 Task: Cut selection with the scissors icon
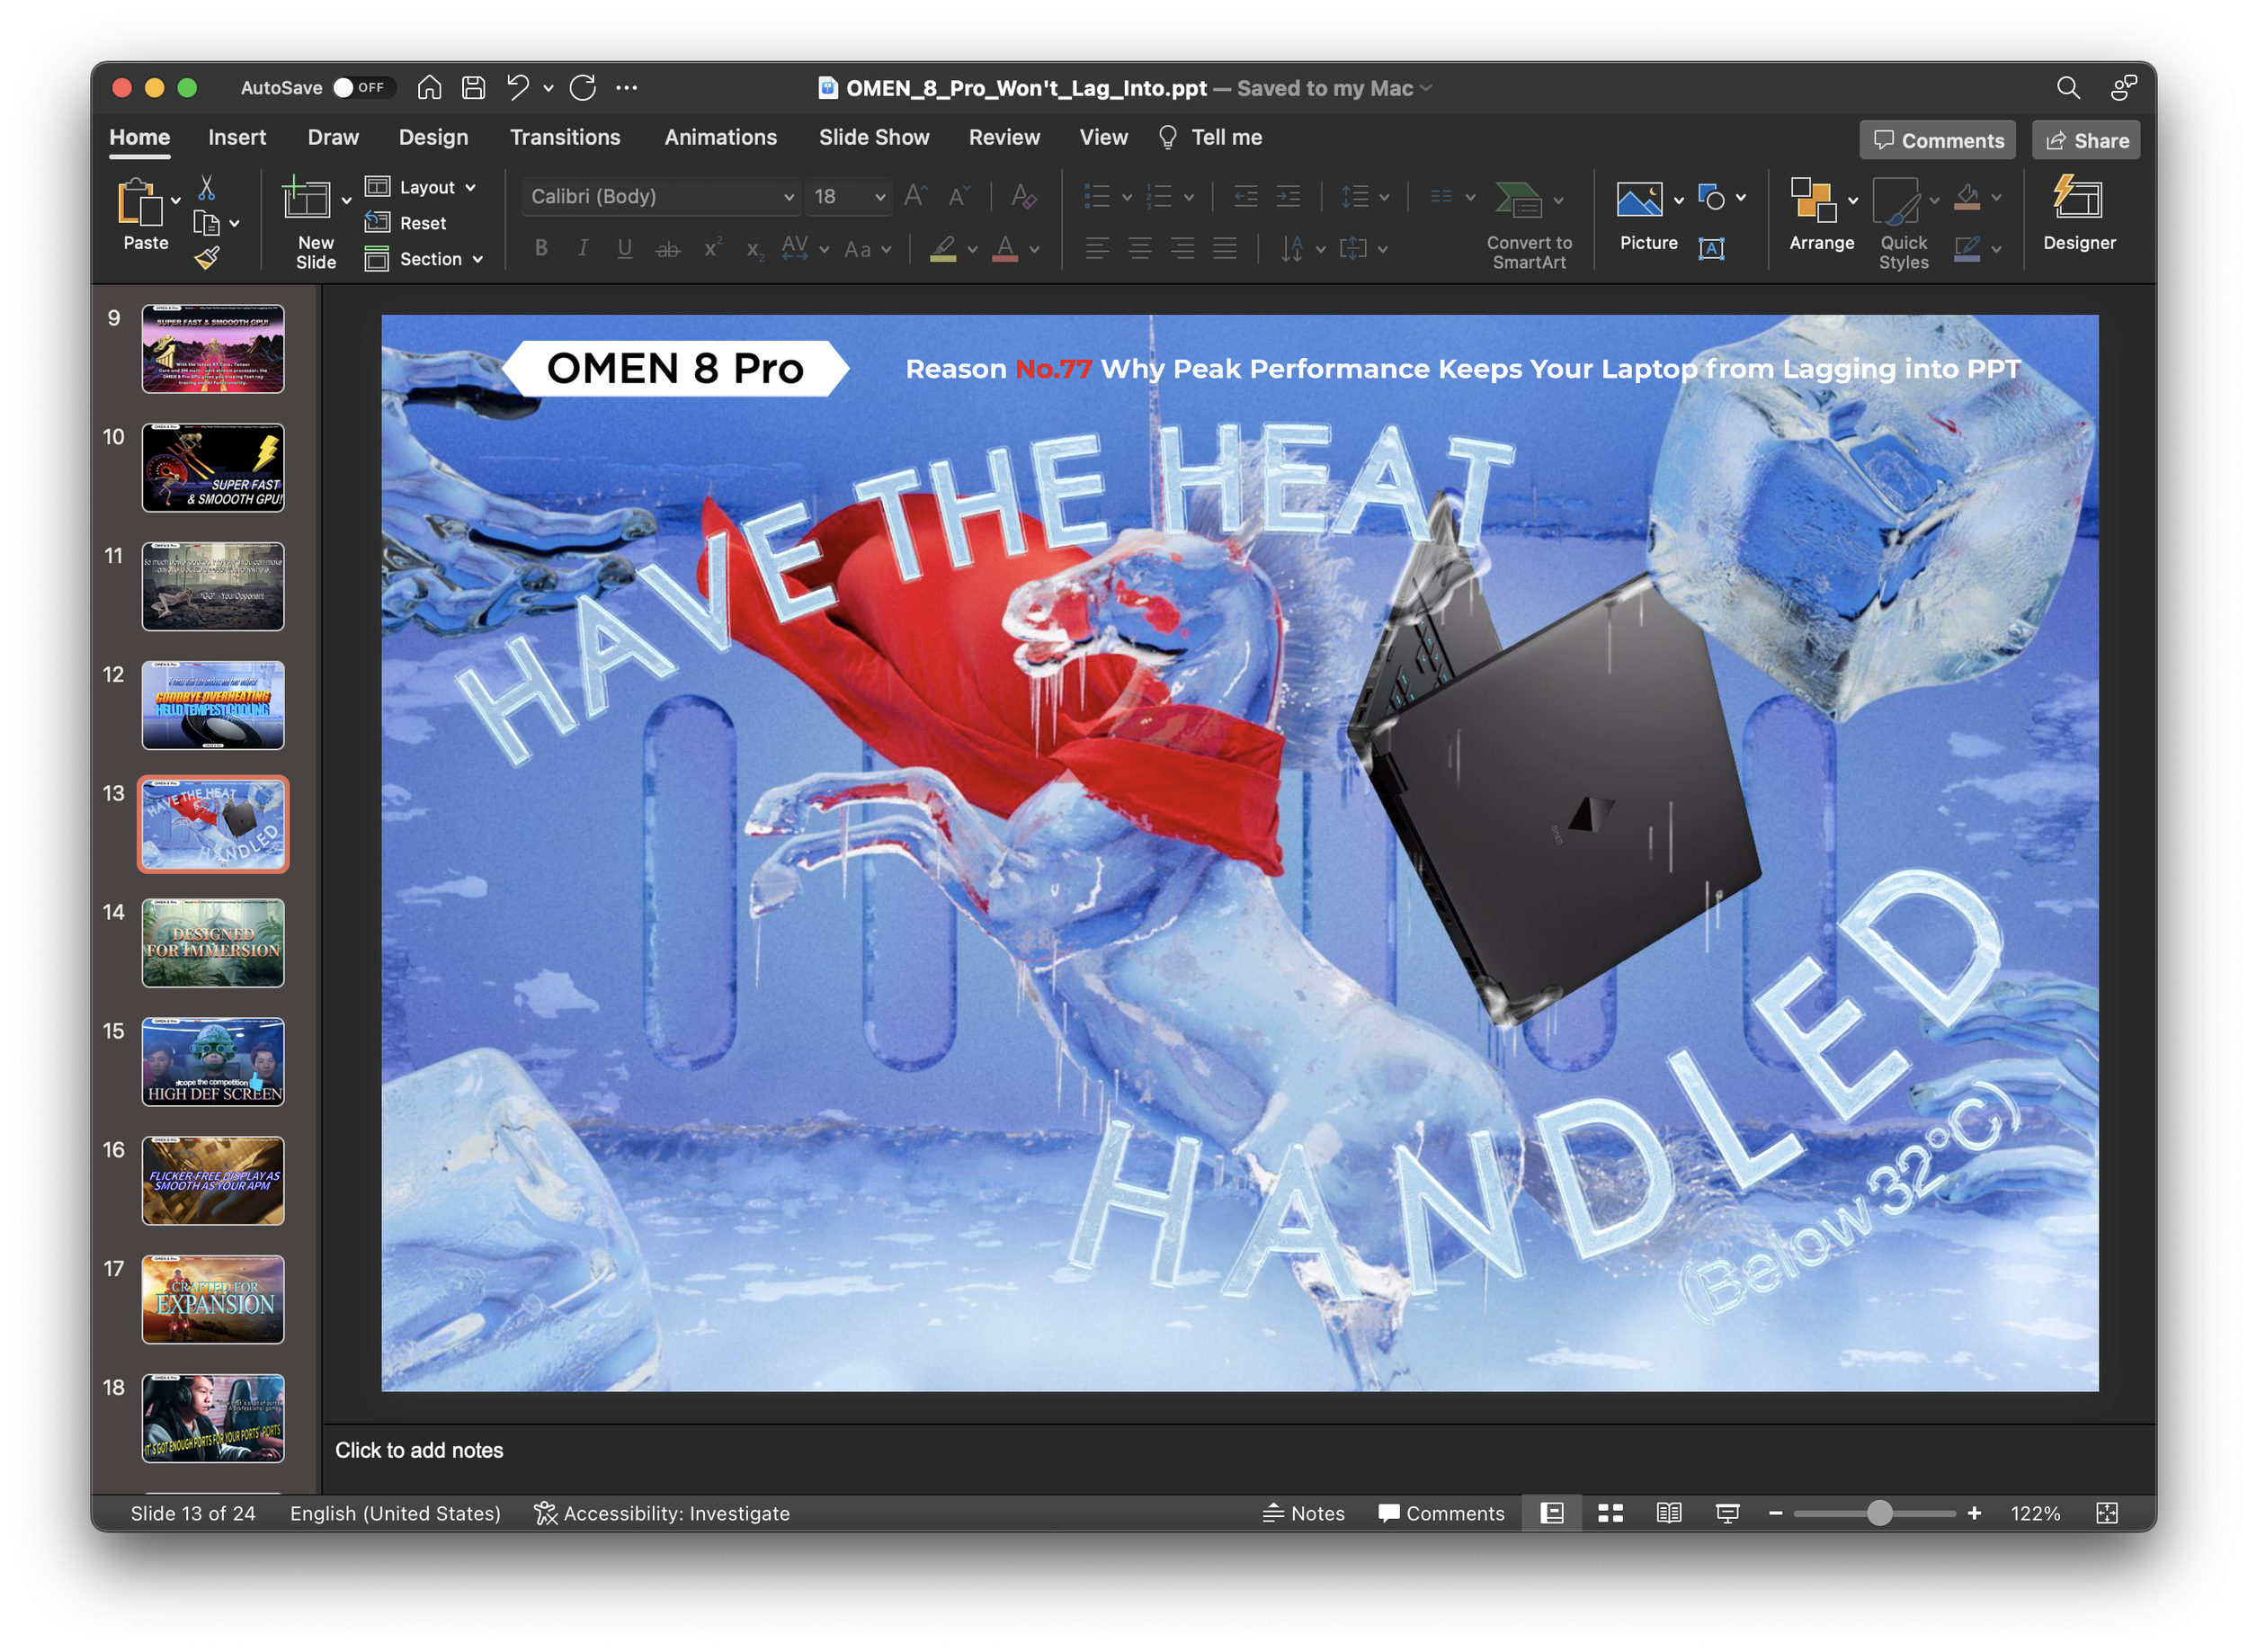pyautogui.click(x=207, y=187)
